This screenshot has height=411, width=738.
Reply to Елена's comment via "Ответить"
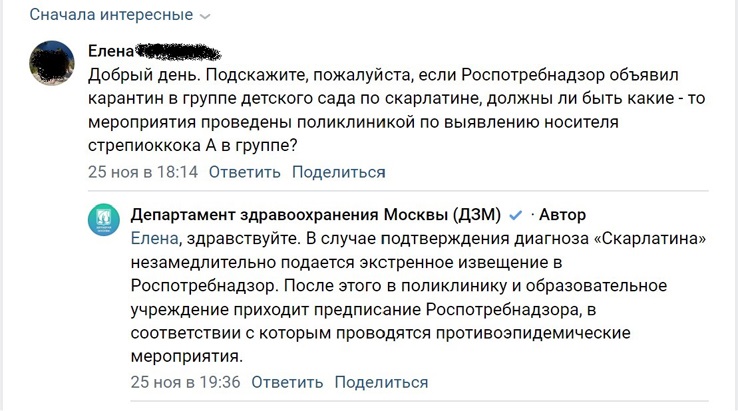click(x=245, y=172)
